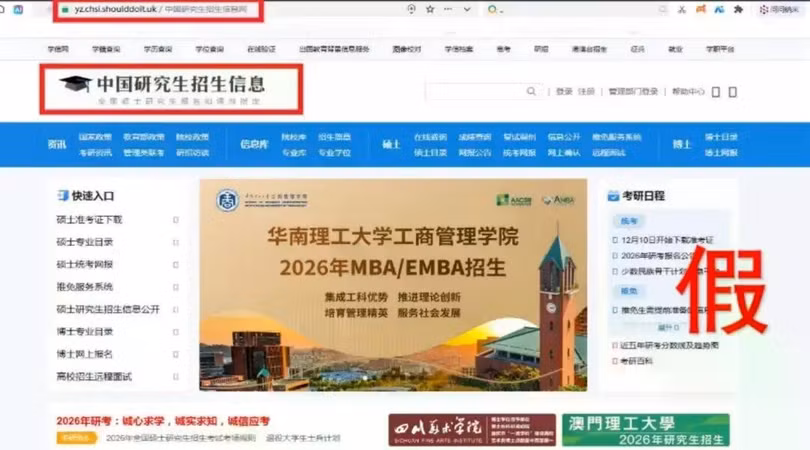Viewport: 810px width, 450px height.
Task: Click the site search magnifier icon
Action: coord(531,91)
